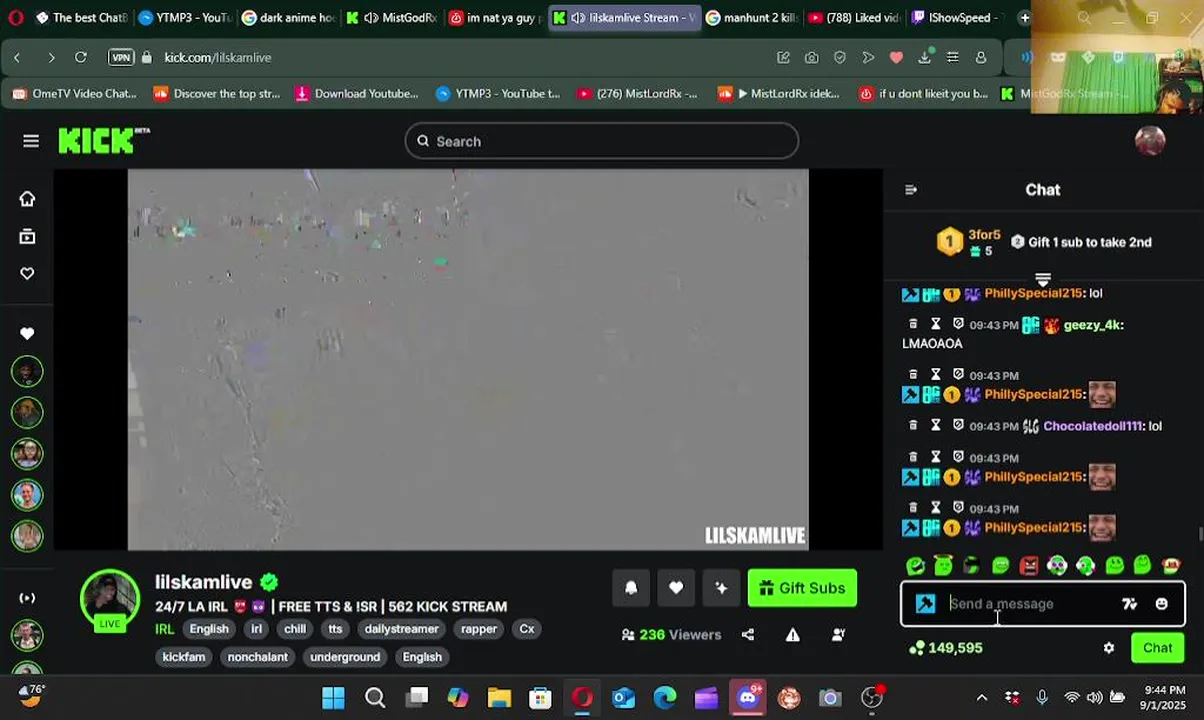Delete geezy_4k message with trash icon

click(x=913, y=325)
